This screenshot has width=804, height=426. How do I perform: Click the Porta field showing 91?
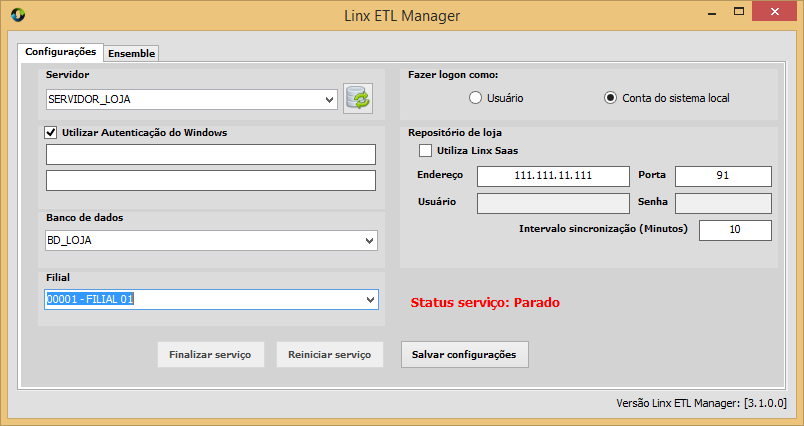(x=723, y=176)
